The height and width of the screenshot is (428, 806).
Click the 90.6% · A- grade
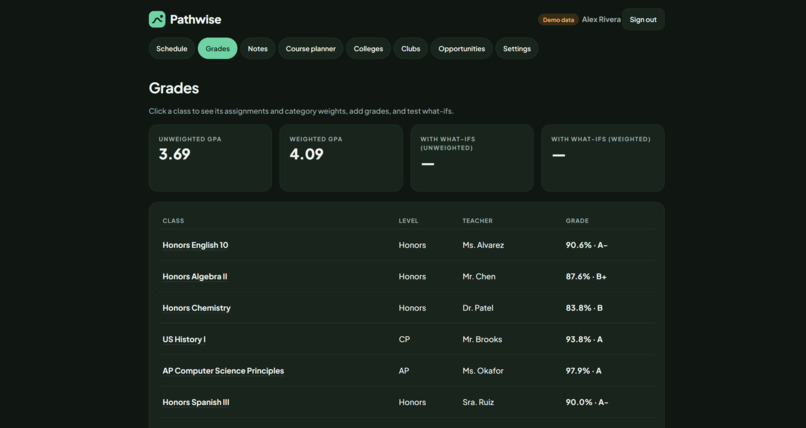587,245
